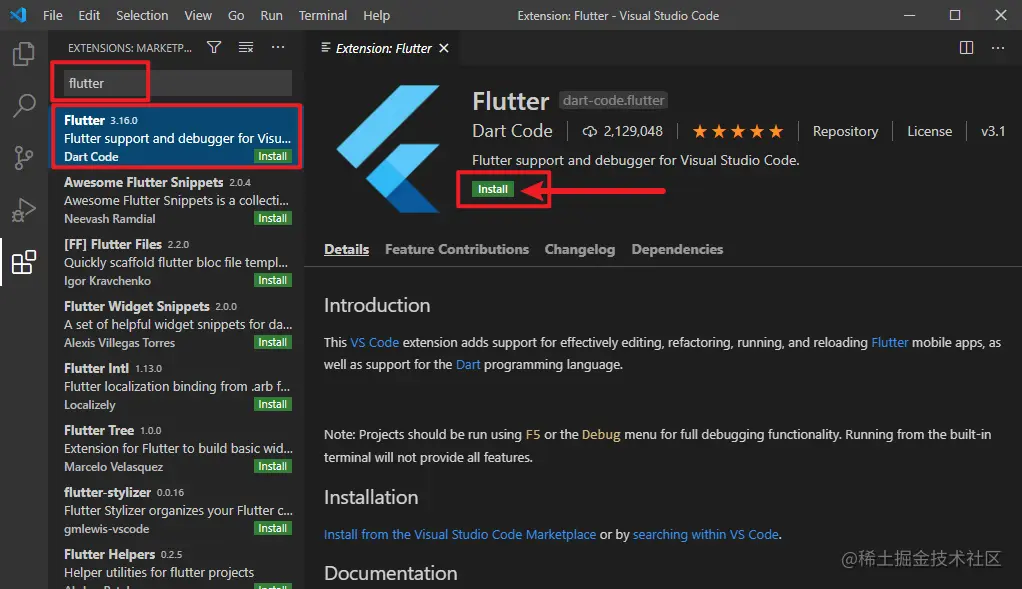Viewport: 1022px width, 589px height.
Task: Click the Dart Code publisher name
Action: (512, 131)
